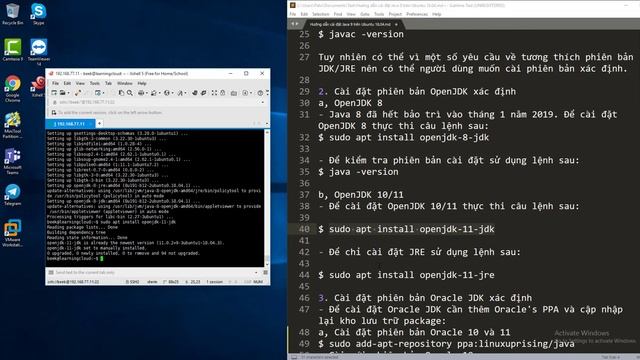Expand Print dropdown arrow in Xshell toolbar

click(x=147, y=93)
